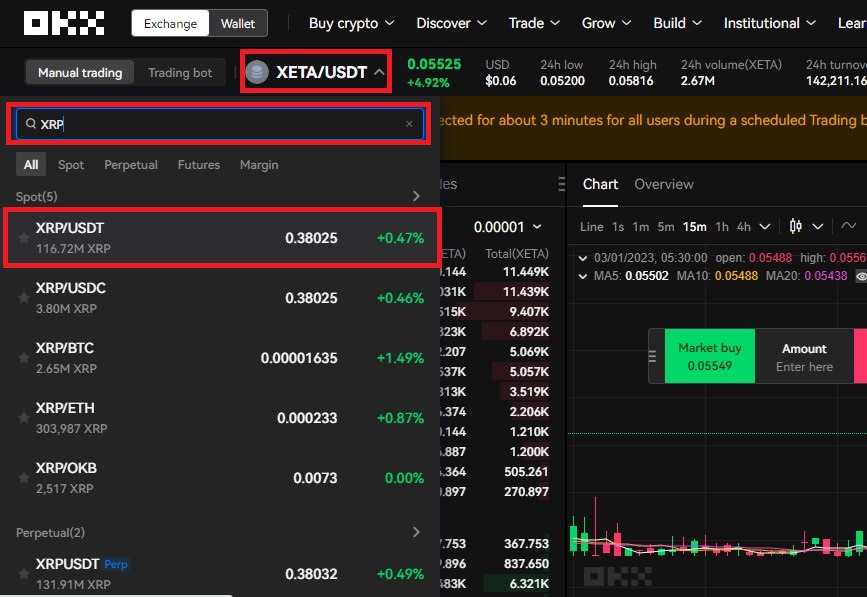The height and width of the screenshot is (597, 867).
Task: Toggle moving average visibility eye icon
Action: (x=861, y=275)
